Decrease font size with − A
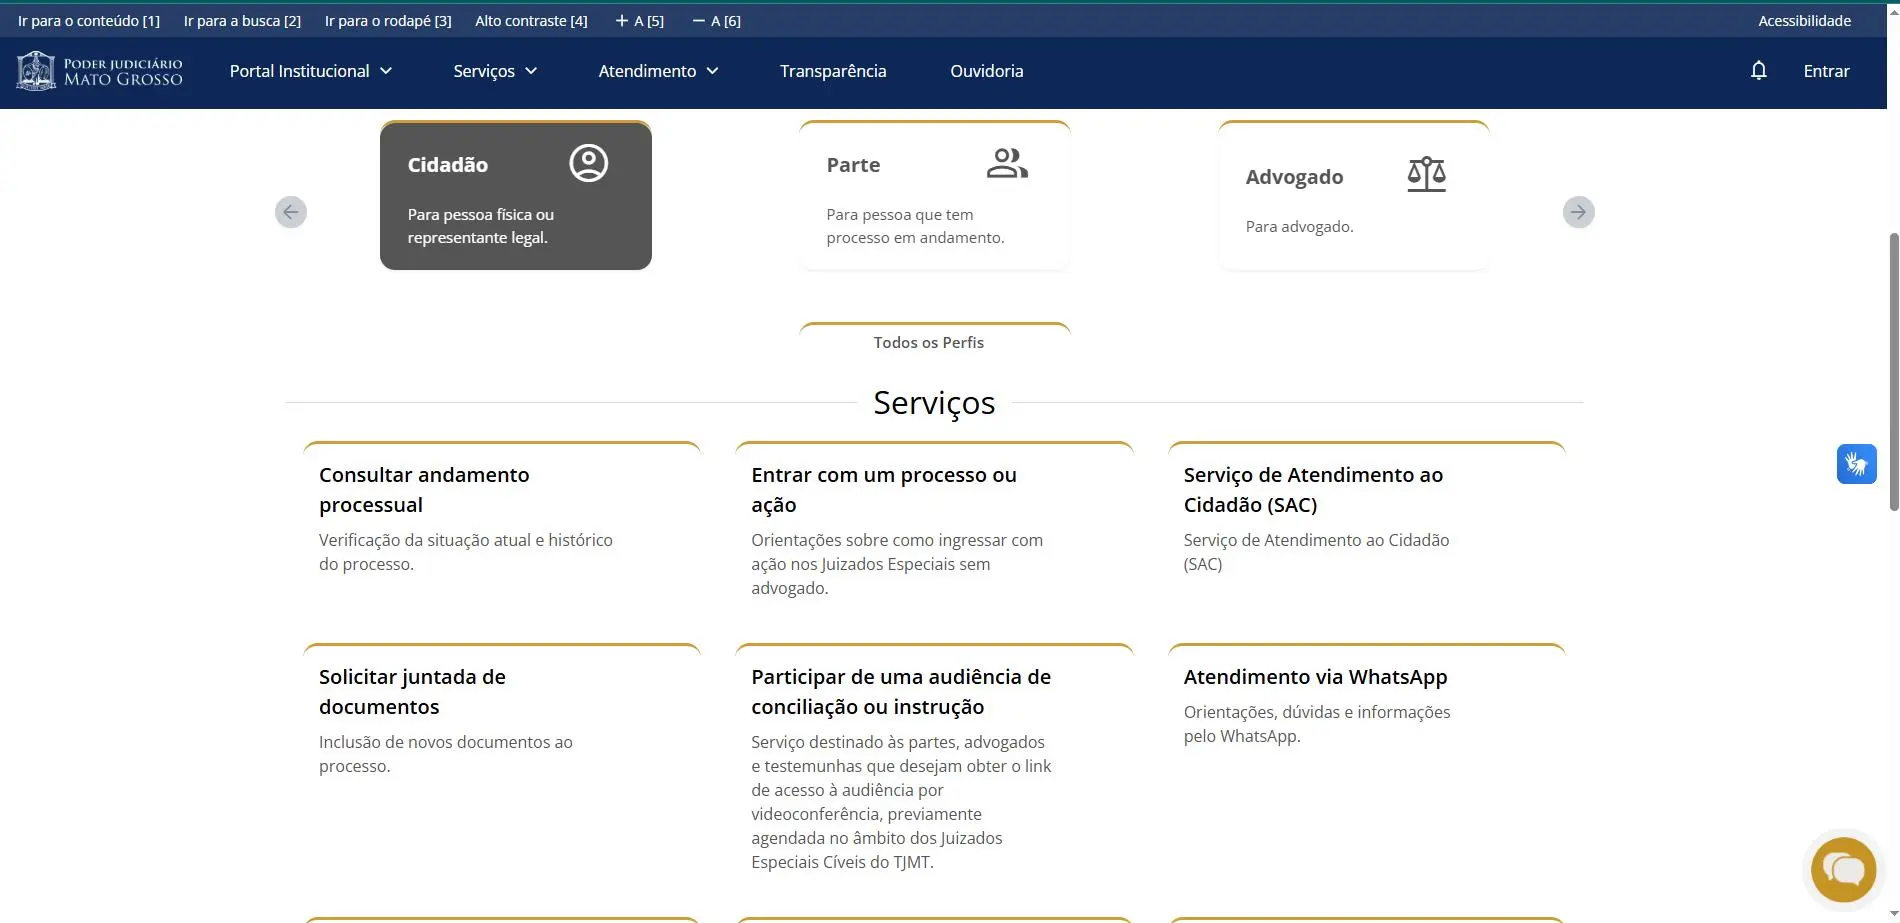The image size is (1900, 923). pos(717,21)
